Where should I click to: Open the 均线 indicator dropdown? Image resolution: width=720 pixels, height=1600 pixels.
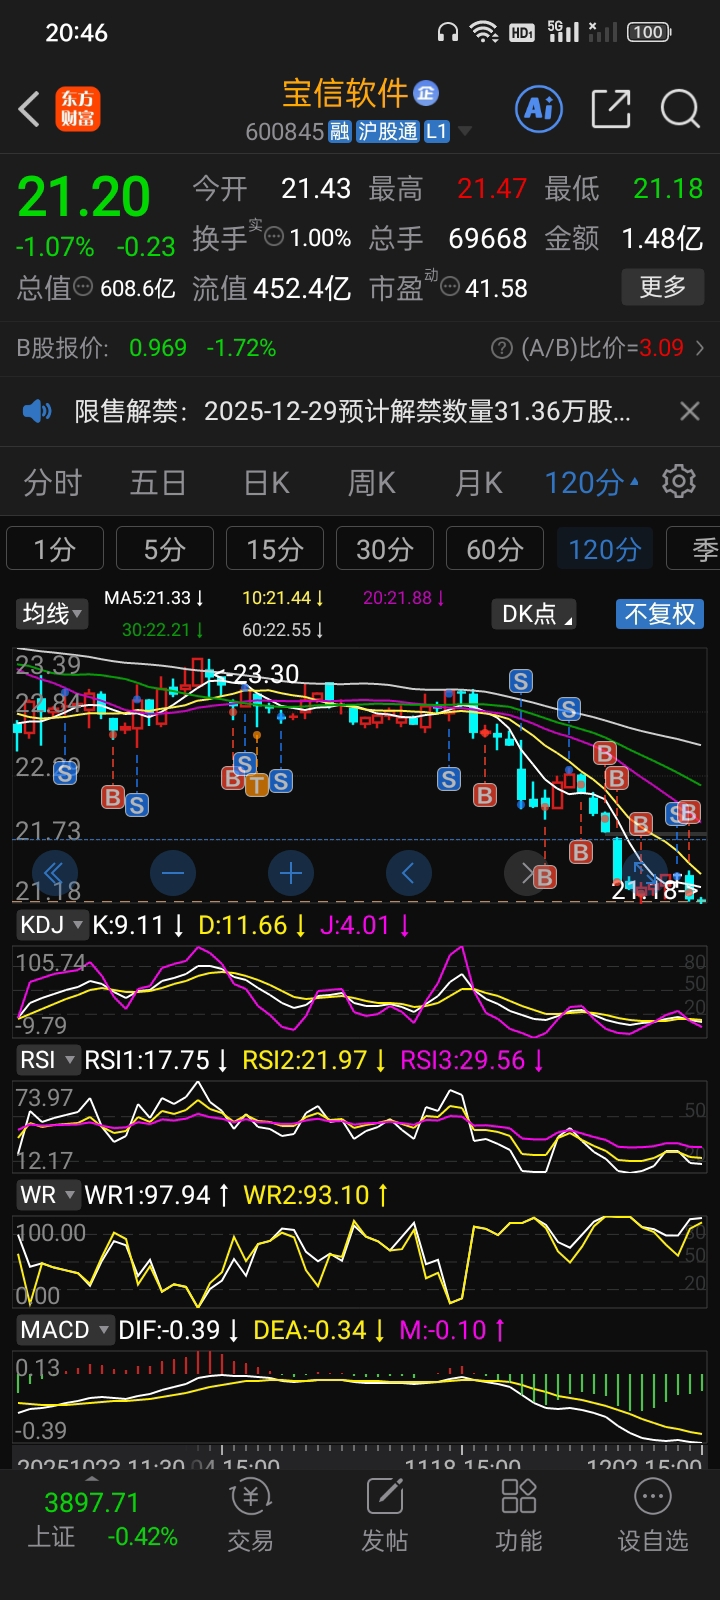coord(51,613)
